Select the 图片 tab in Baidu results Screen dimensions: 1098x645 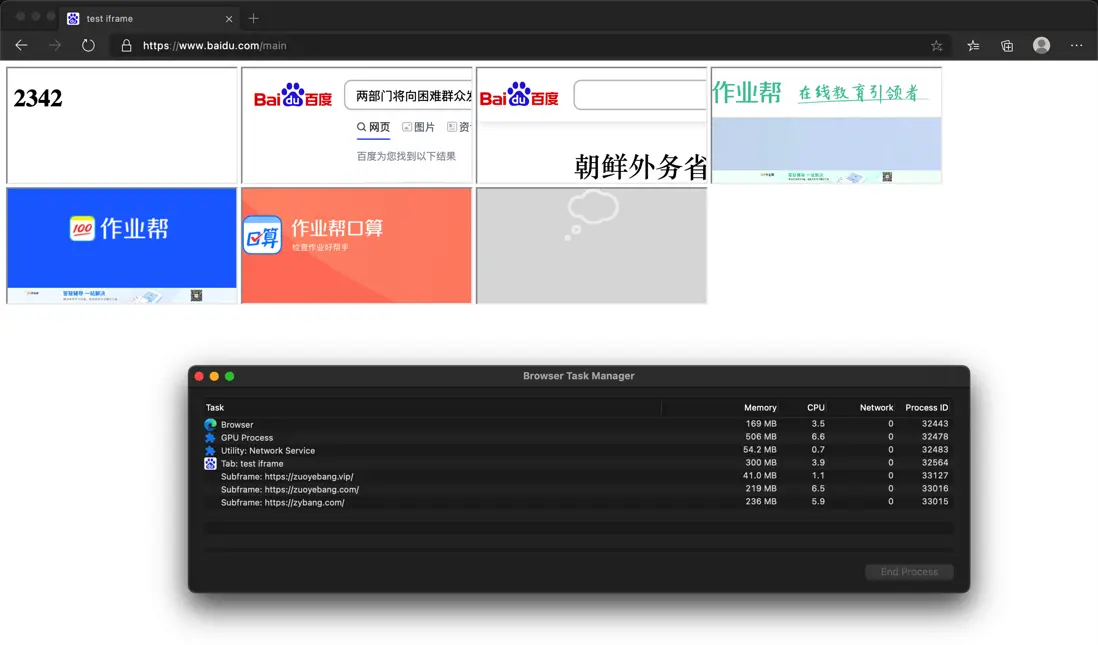(418, 127)
